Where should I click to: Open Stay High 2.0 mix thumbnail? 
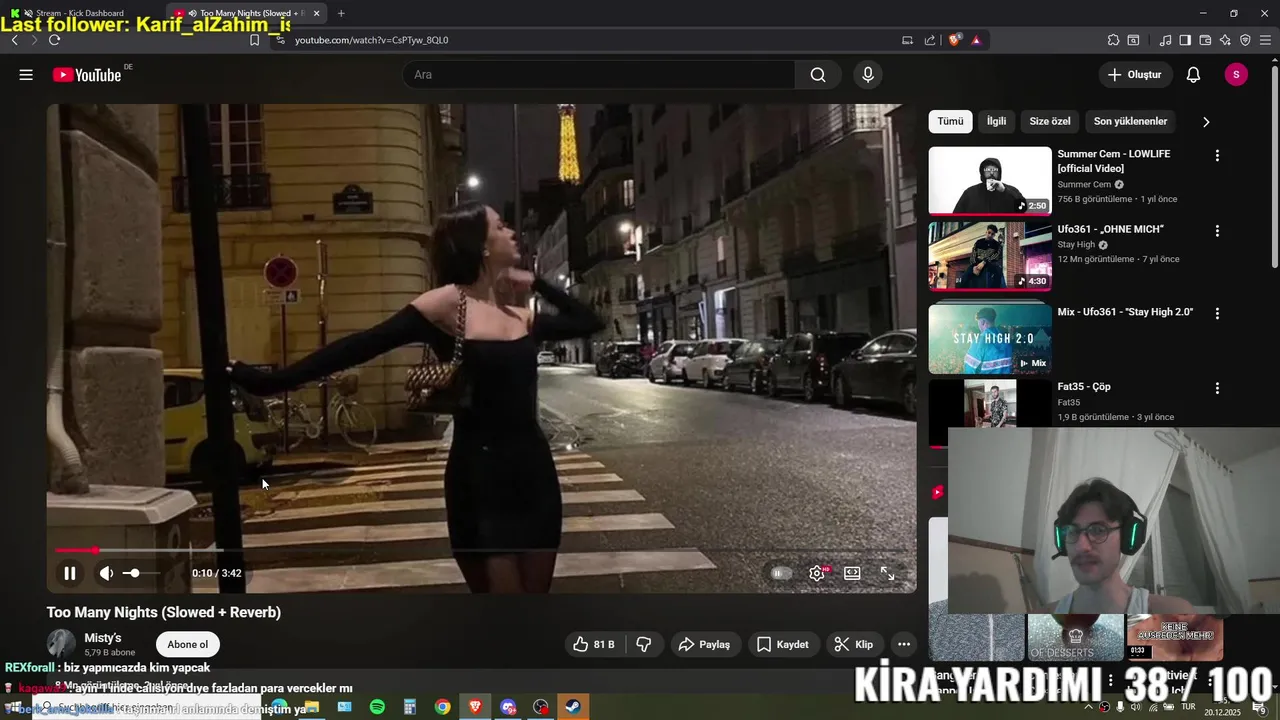[990, 338]
